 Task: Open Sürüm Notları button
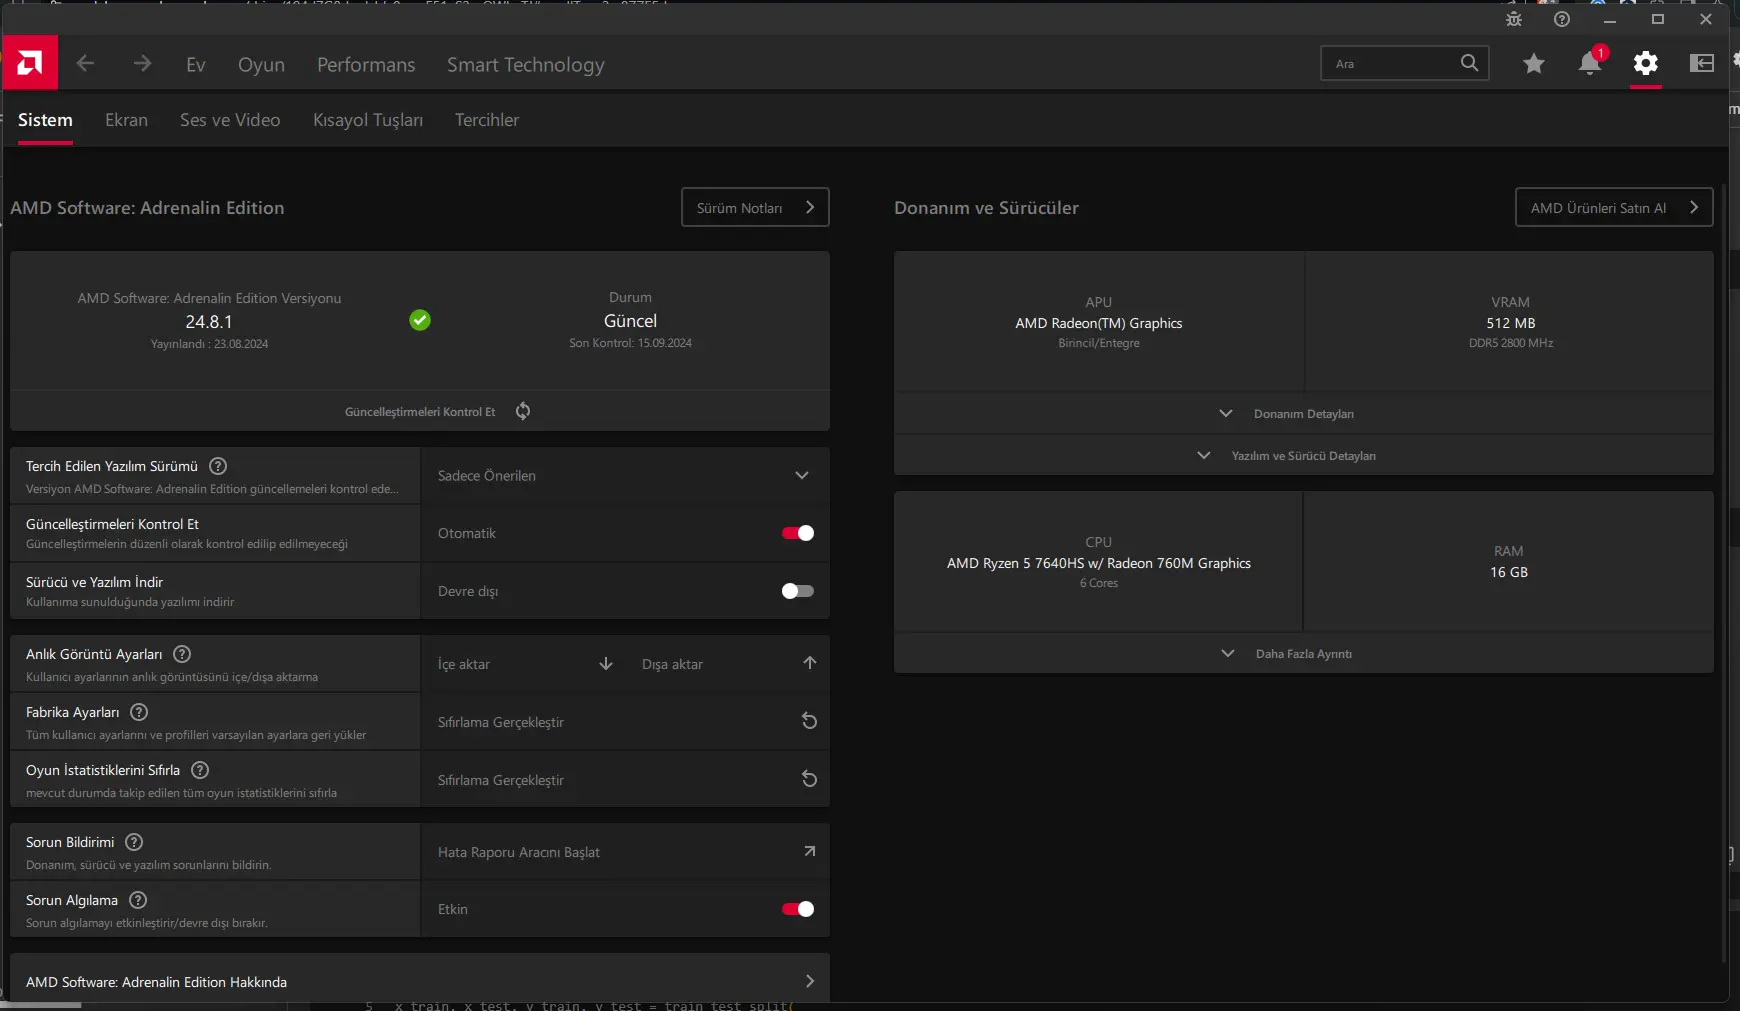coord(755,207)
